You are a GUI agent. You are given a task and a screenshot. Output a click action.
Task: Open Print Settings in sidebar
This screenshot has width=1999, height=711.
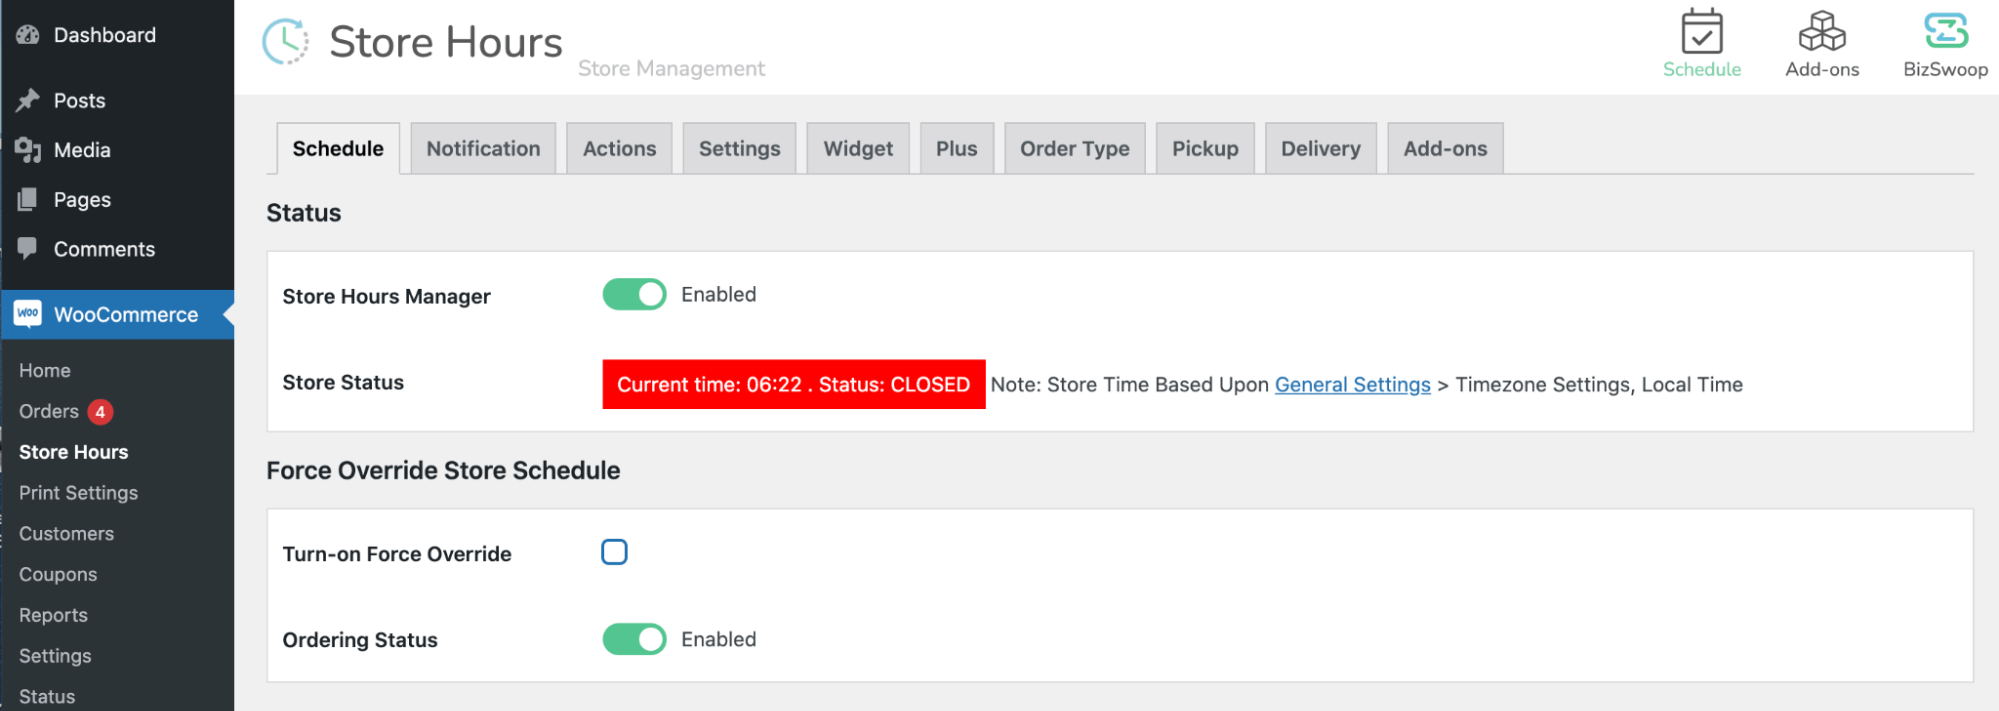[78, 493]
